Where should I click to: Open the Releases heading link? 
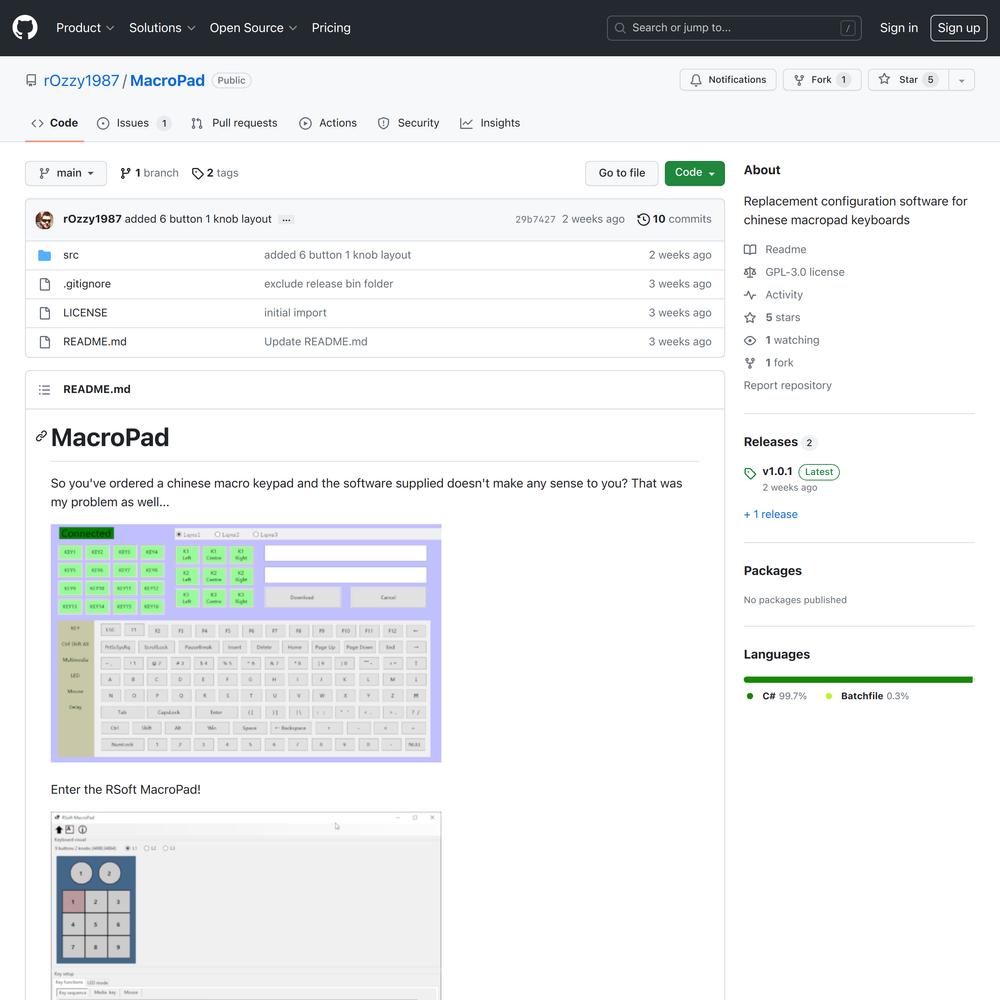coord(779,443)
